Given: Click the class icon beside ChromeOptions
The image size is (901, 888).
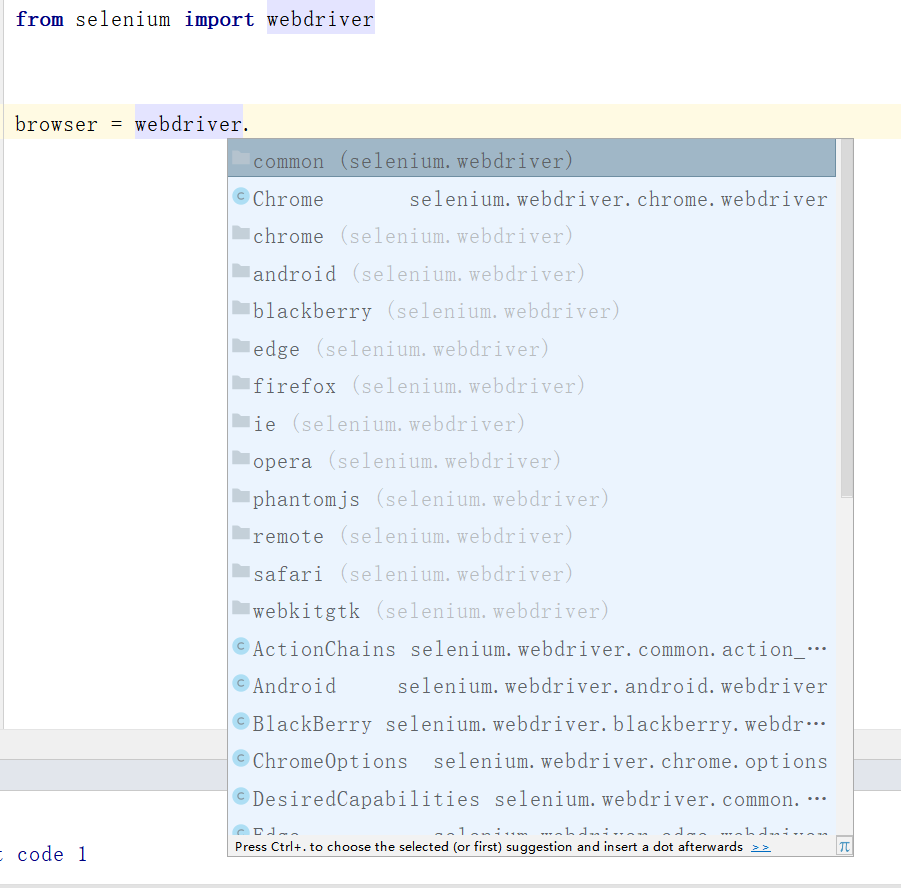Looking at the screenshot, I should [x=241, y=758].
